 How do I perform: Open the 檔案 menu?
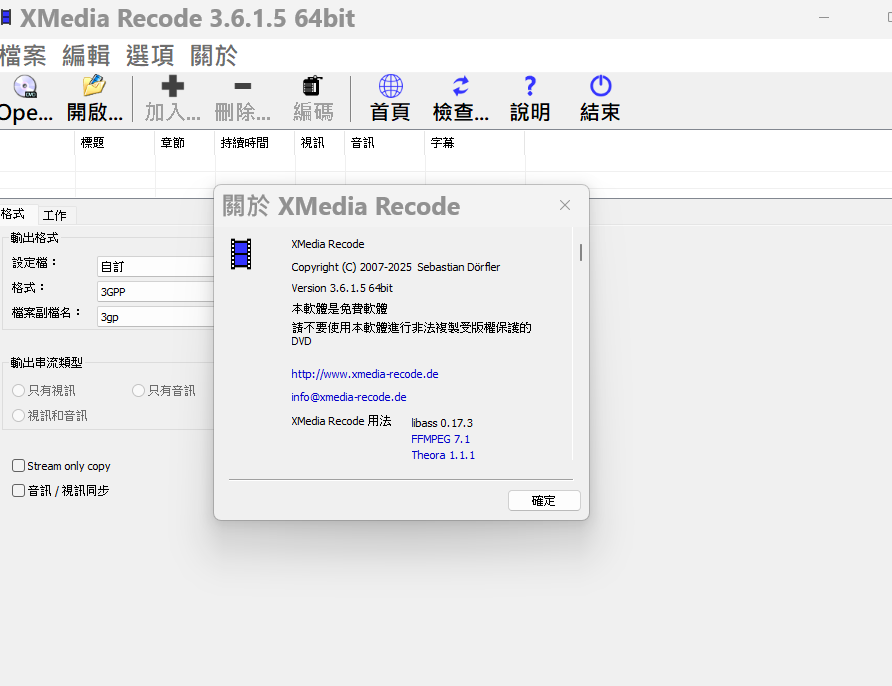pyautogui.click(x=23, y=56)
